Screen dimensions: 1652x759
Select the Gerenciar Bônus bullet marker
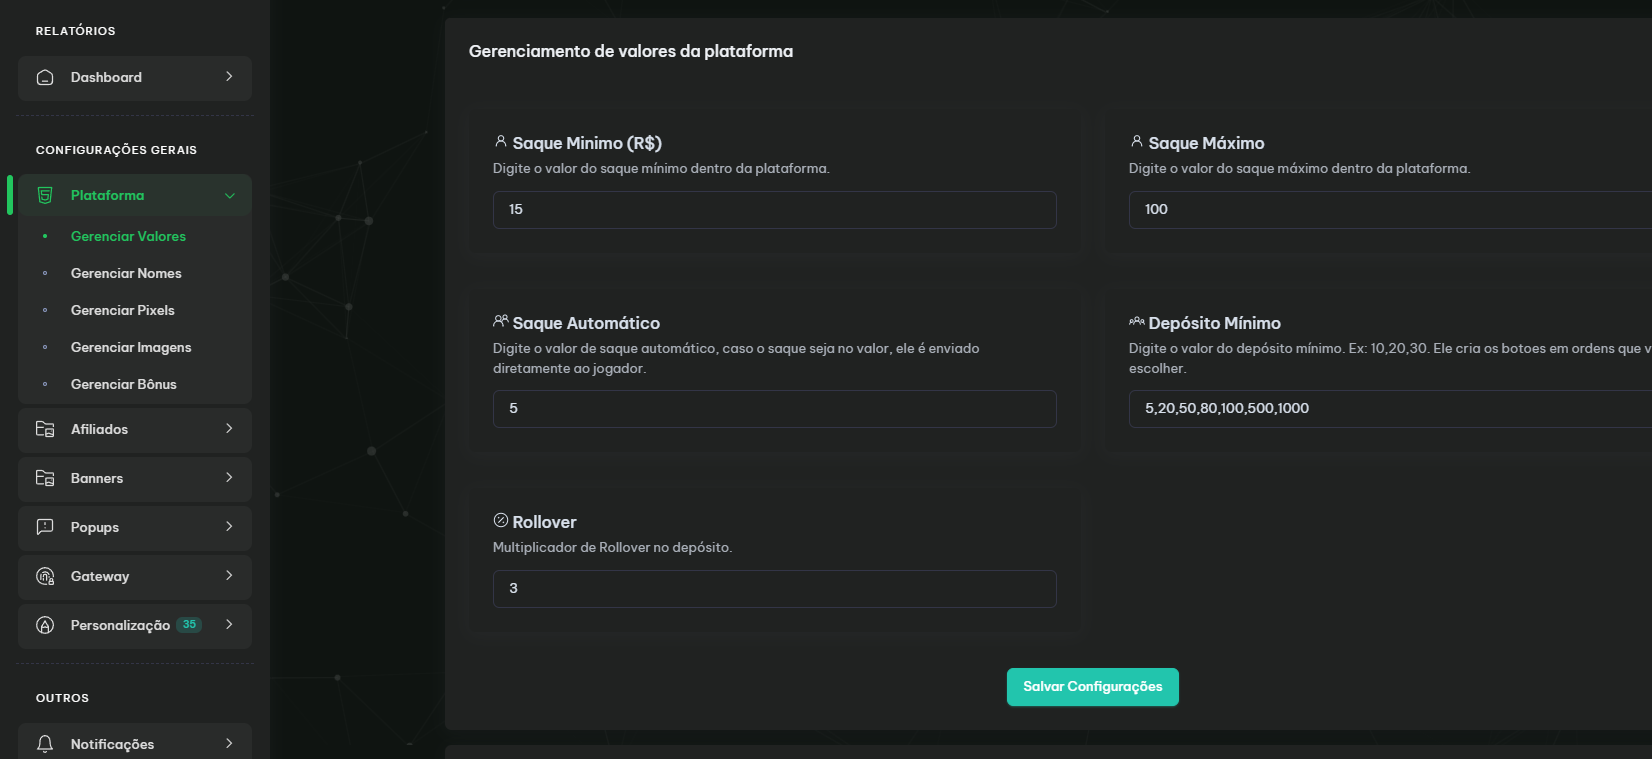pos(46,384)
